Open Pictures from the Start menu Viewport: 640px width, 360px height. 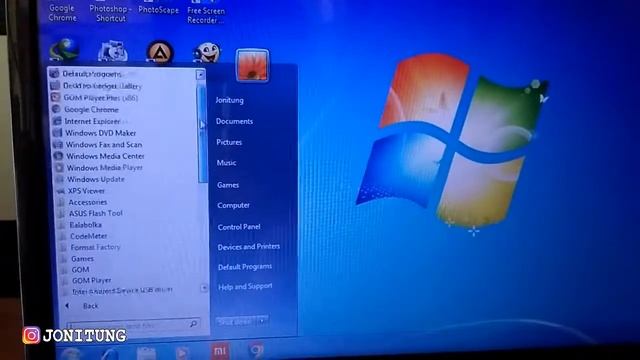(x=229, y=142)
